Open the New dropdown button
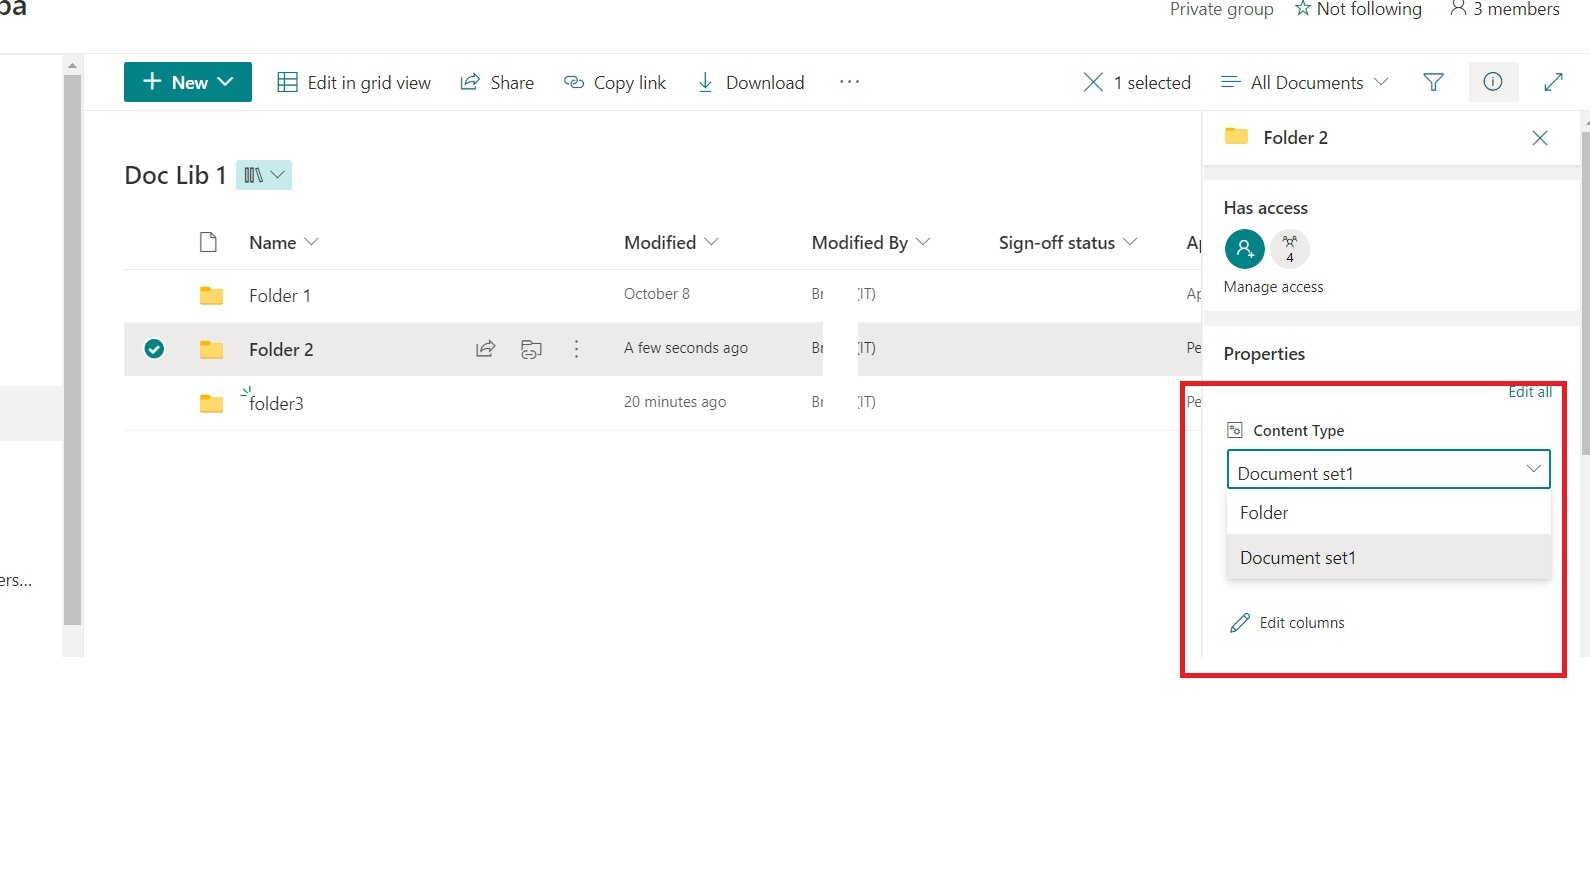Screen dimensions: 1590x876 [x=188, y=82]
